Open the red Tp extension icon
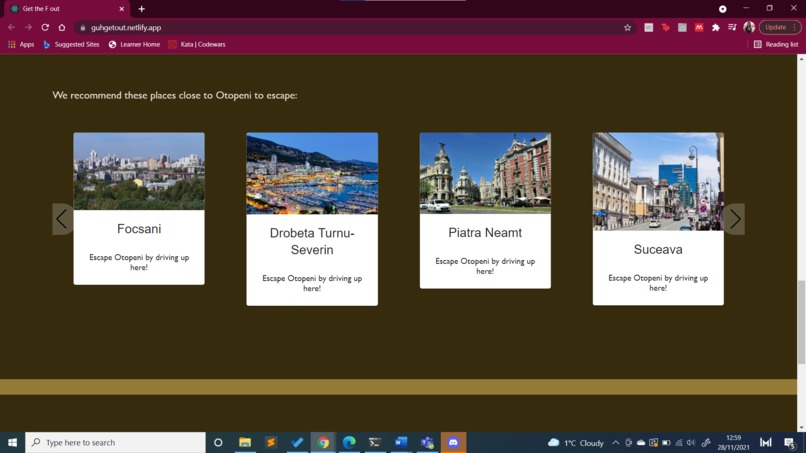This screenshot has width=806, height=453. (665, 28)
